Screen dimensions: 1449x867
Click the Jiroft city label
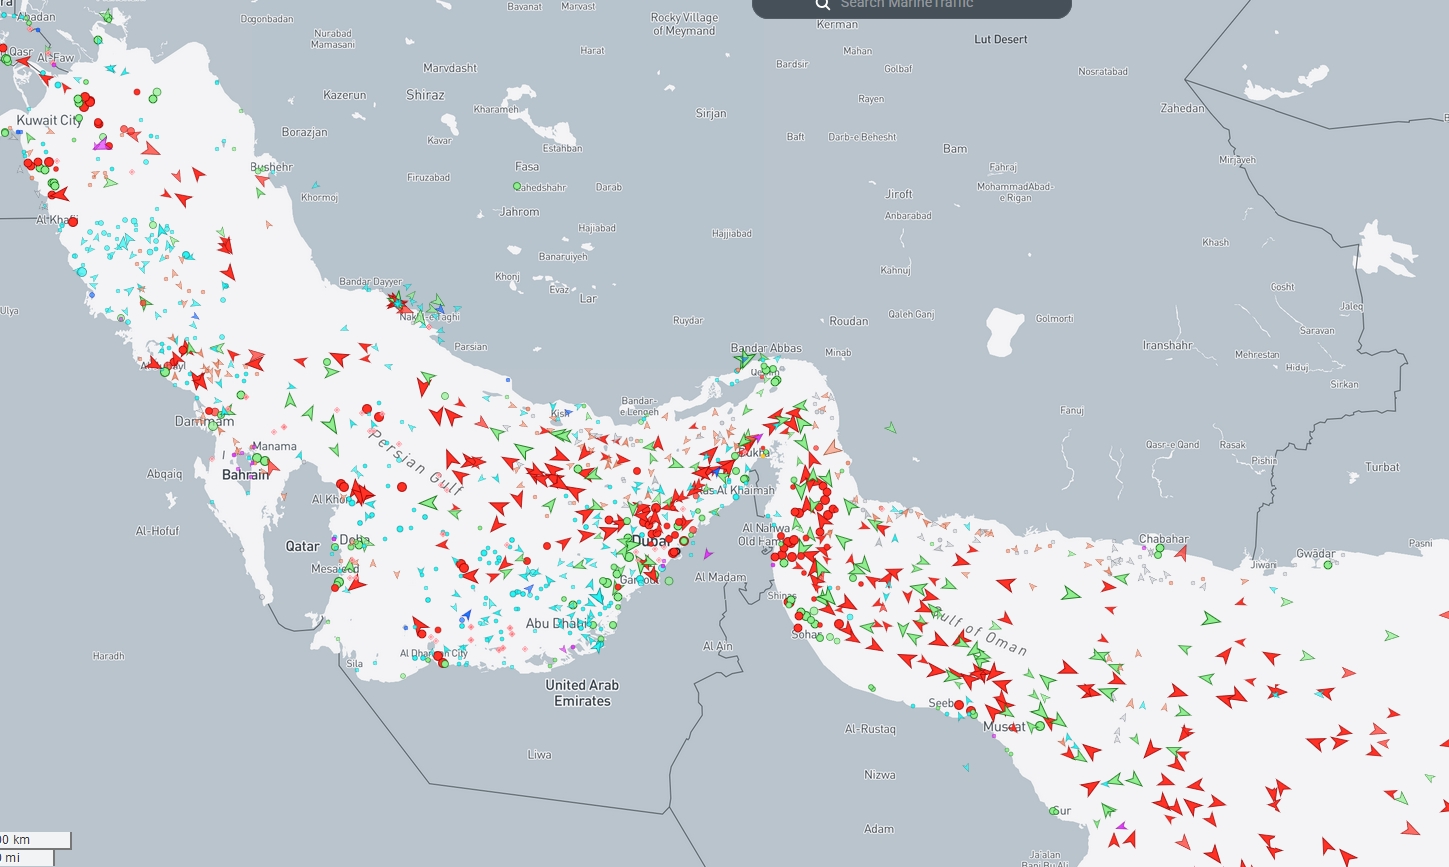(899, 194)
